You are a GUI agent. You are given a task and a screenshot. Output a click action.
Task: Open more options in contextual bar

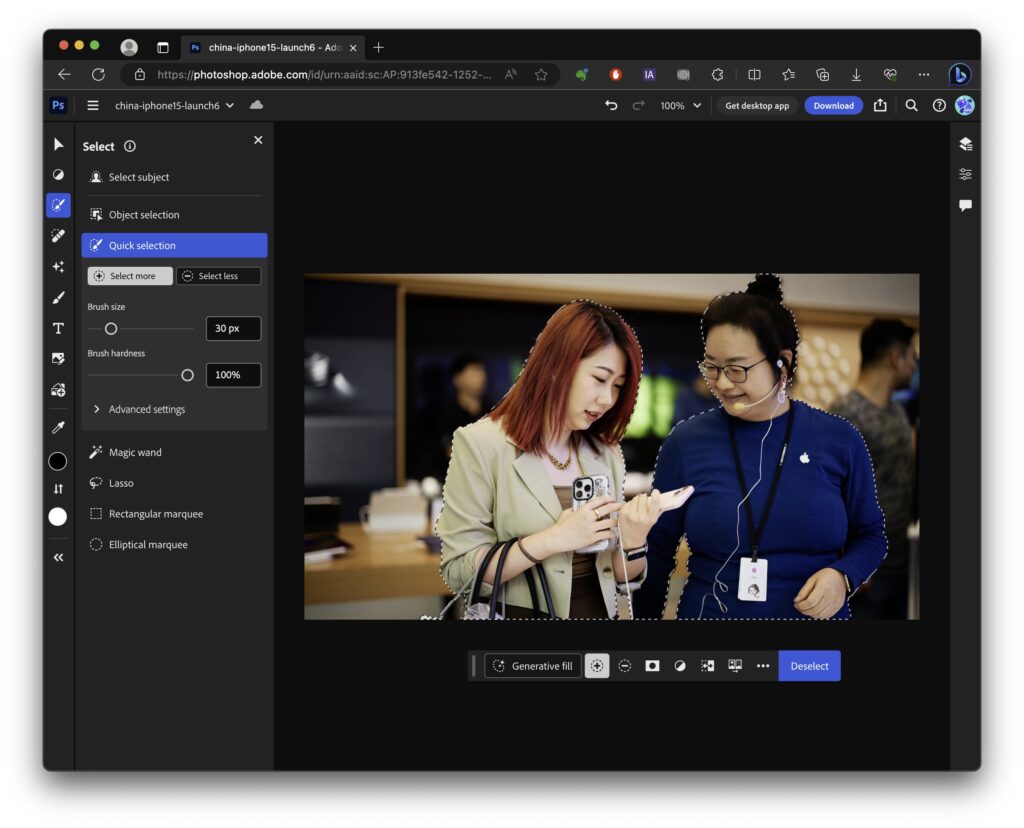(763, 666)
